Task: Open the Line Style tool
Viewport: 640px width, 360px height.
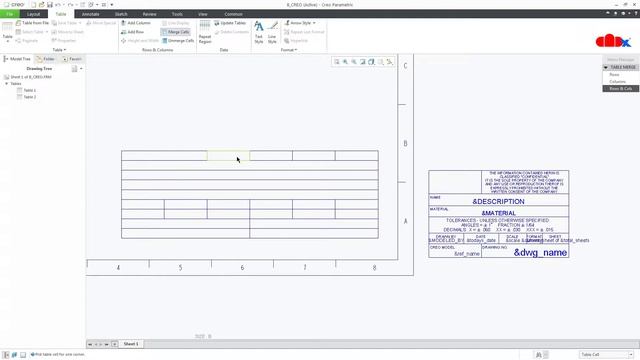Action: tap(272, 32)
